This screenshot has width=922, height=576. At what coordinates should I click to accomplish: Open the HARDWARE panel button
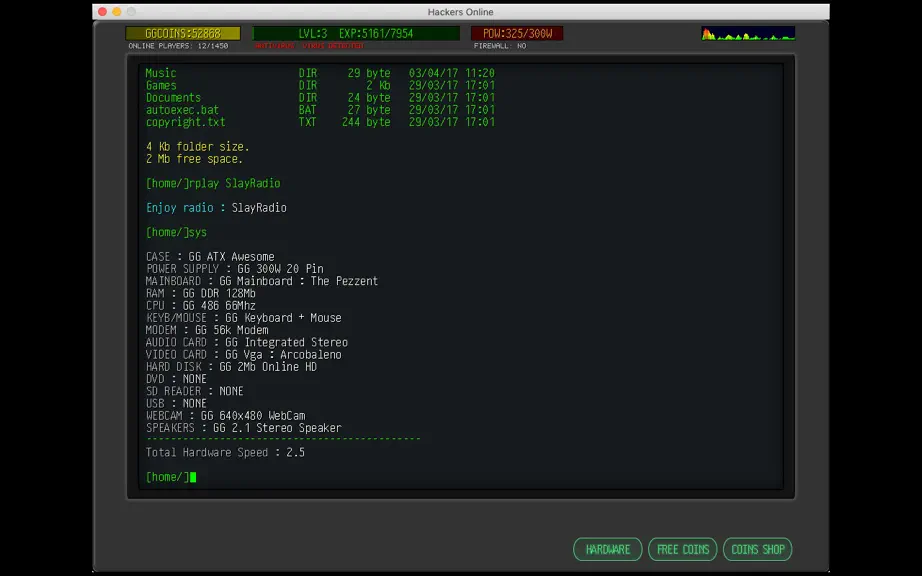click(x=607, y=550)
